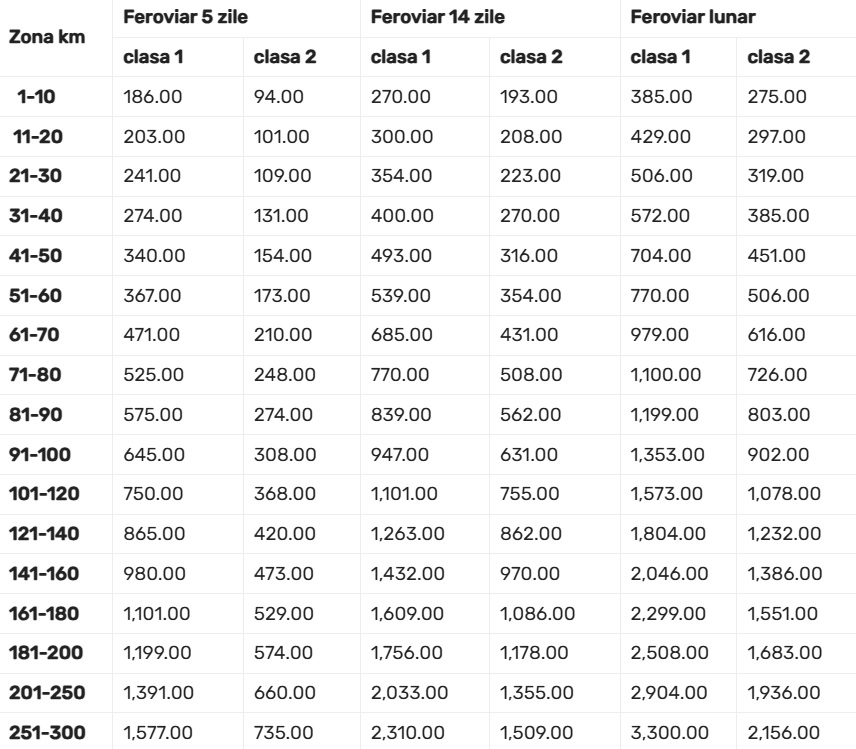Click "clasa 1" under Feroviar 5 zile
Screen dimensions: 856x749
(152, 57)
